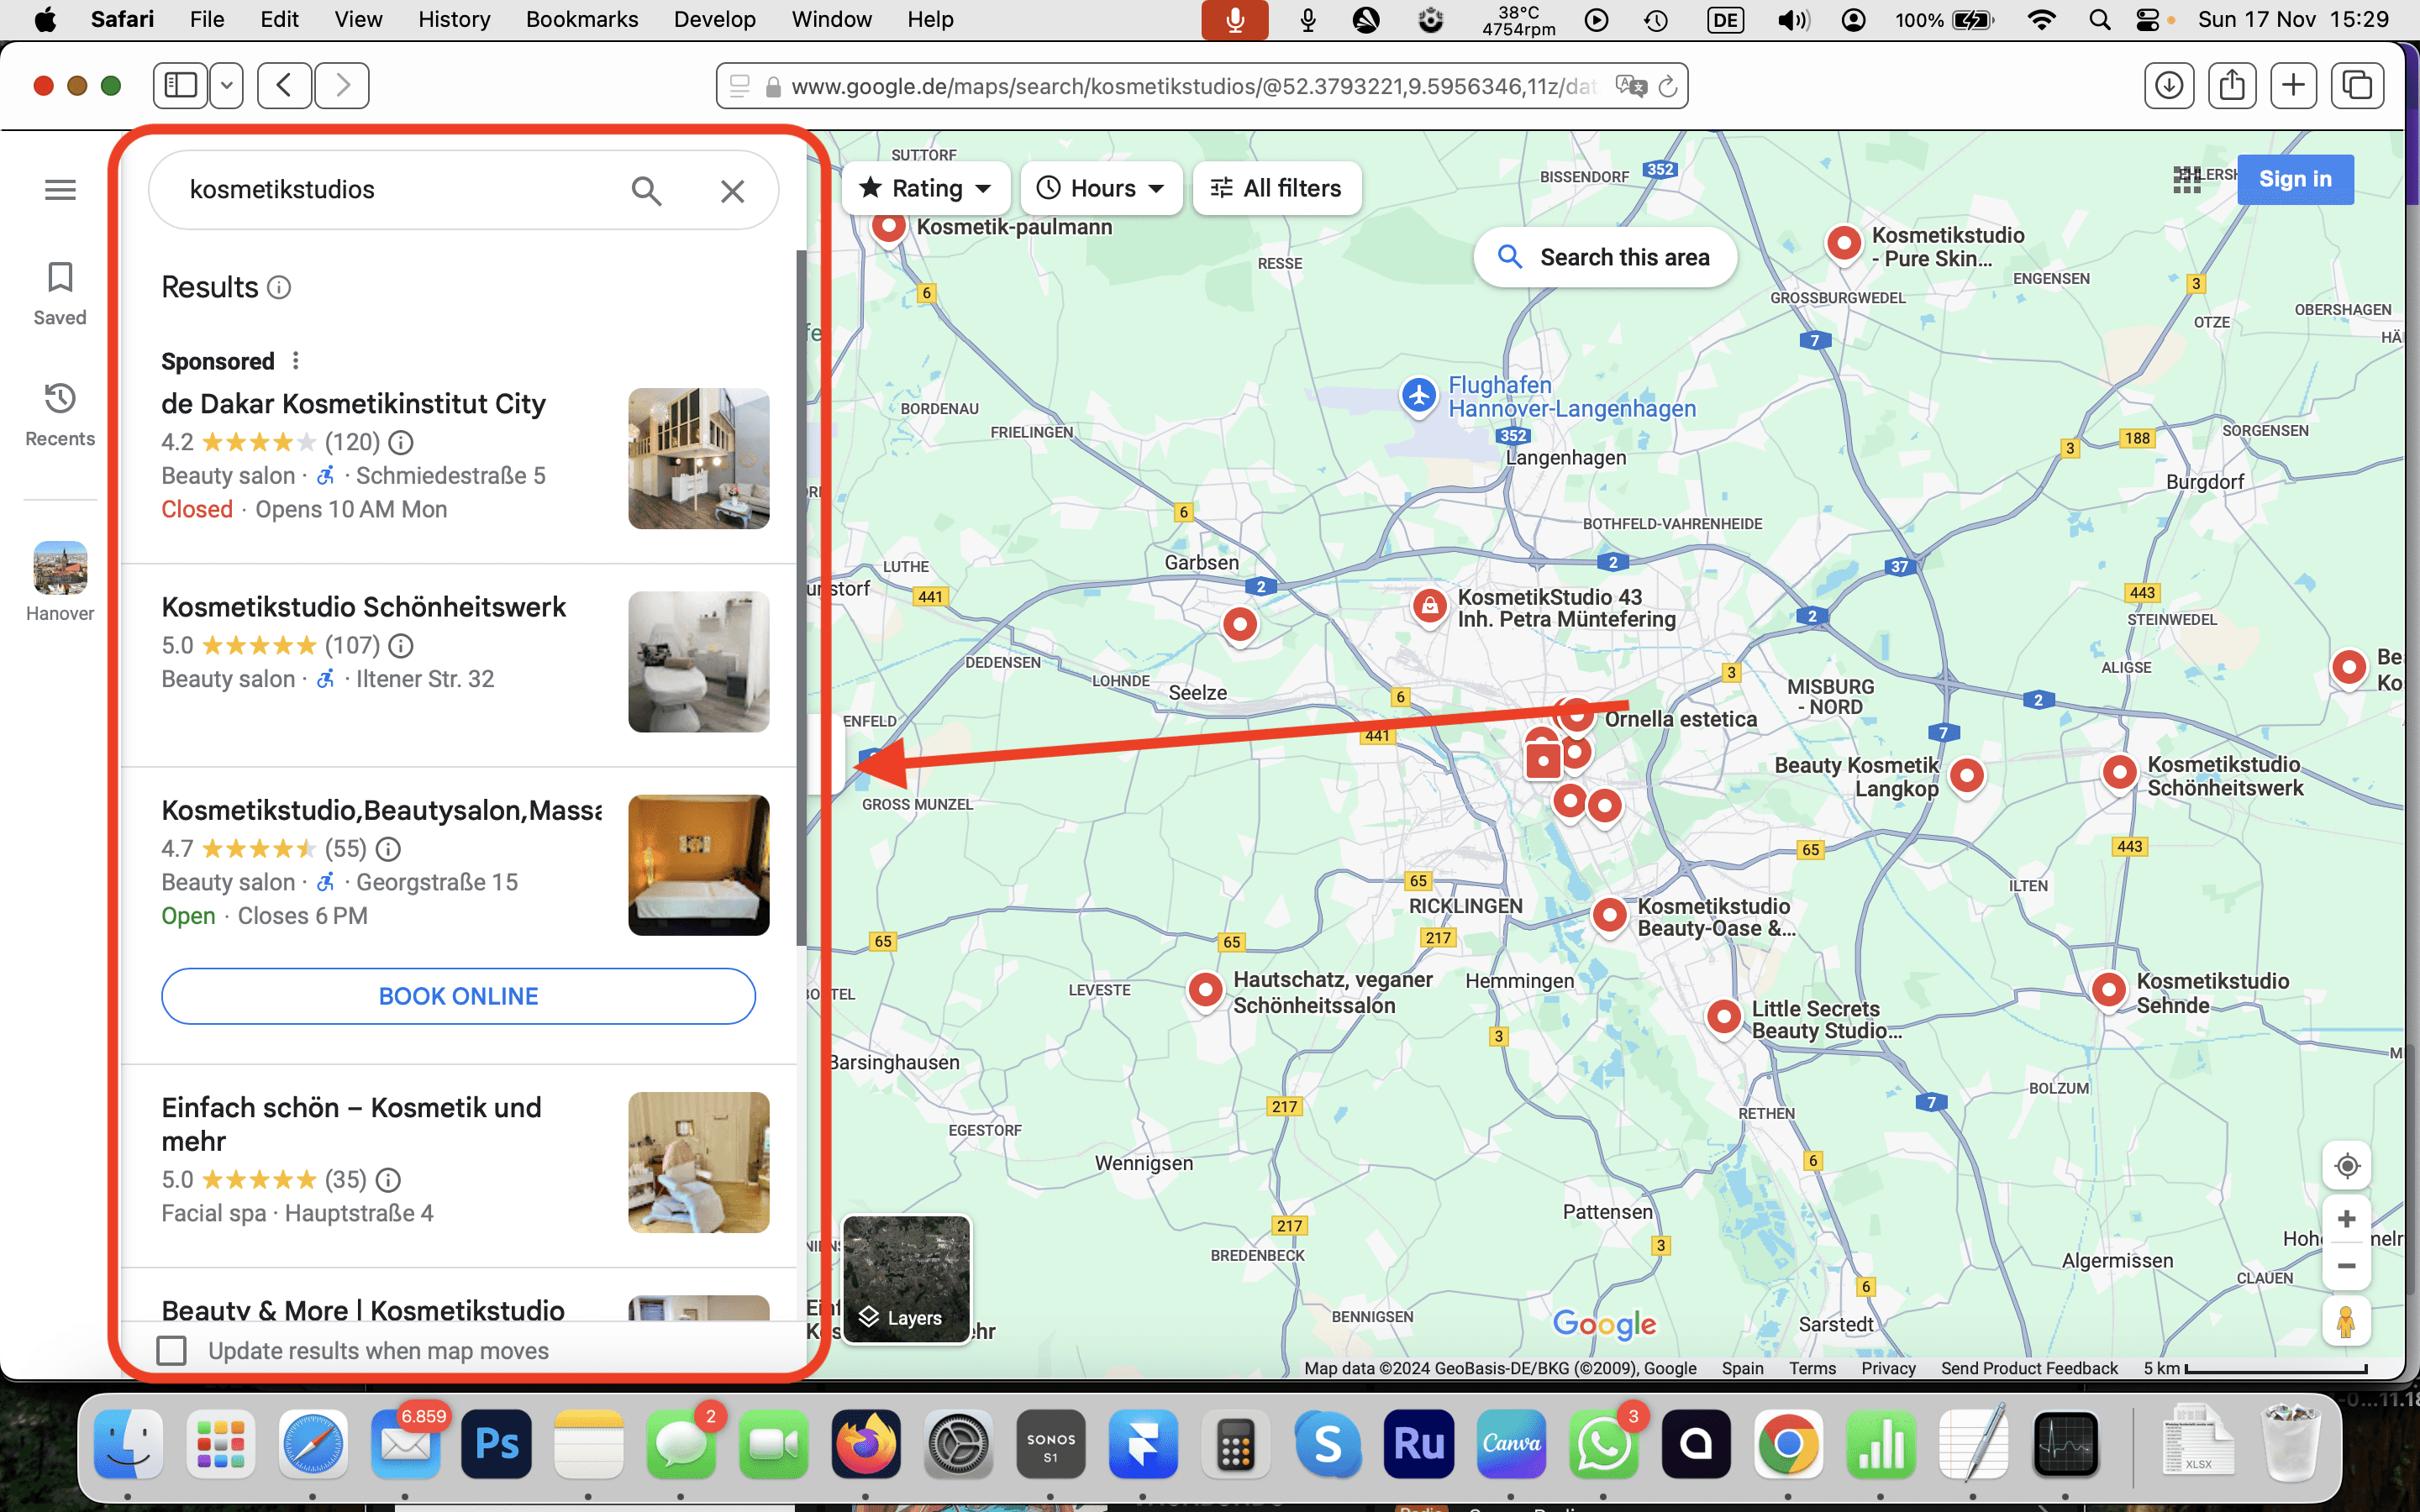This screenshot has width=2420, height=1512.
Task: Click Search this area
Action: (1605, 257)
